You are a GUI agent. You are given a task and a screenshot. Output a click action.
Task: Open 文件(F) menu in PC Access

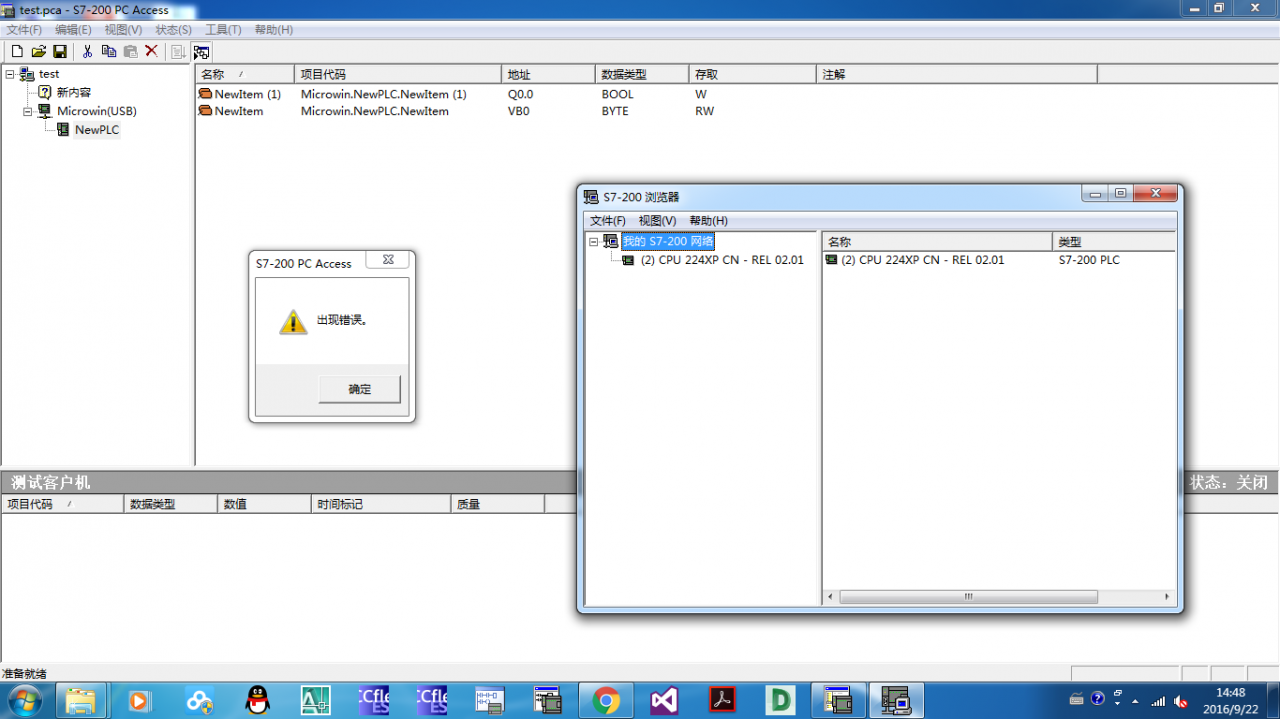click(24, 30)
